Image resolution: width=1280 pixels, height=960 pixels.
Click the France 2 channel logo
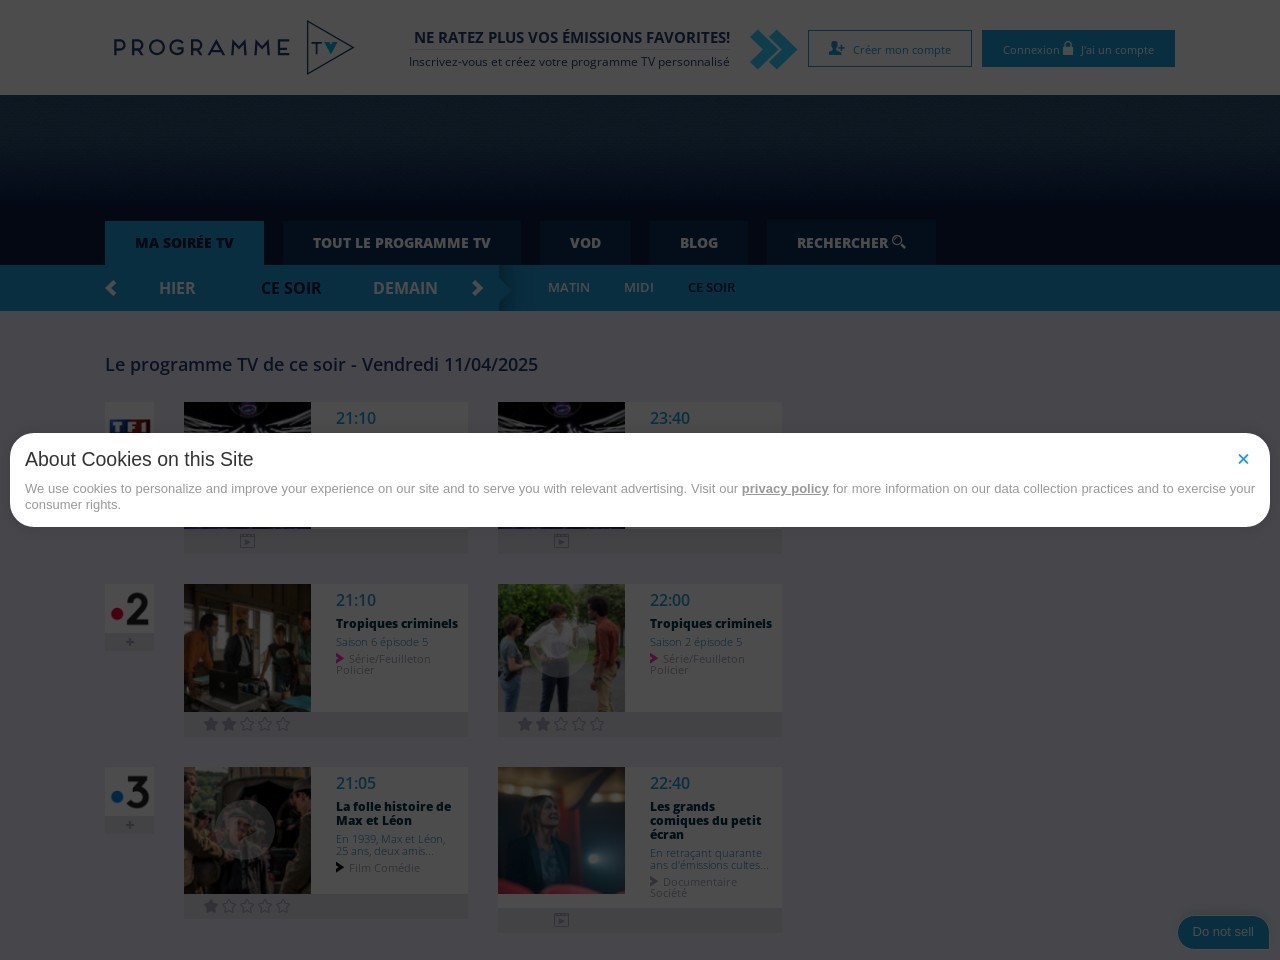coord(130,609)
